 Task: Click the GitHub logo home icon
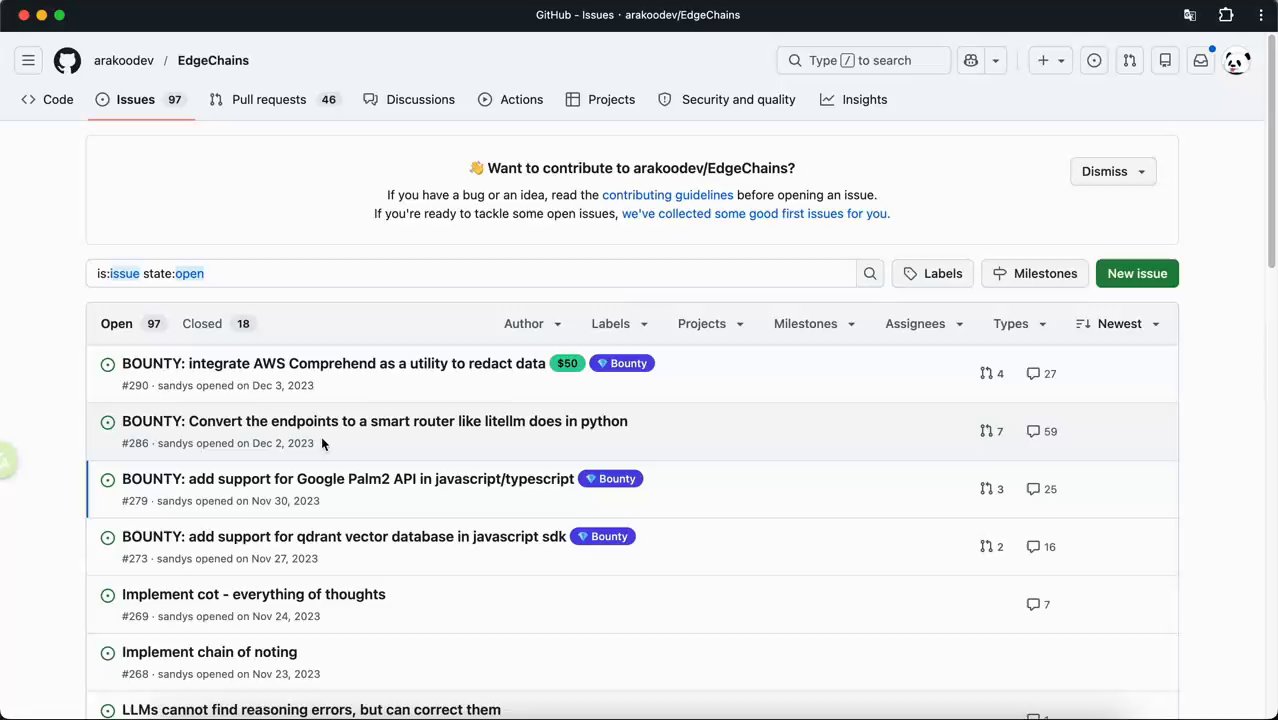[x=67, y=60]
